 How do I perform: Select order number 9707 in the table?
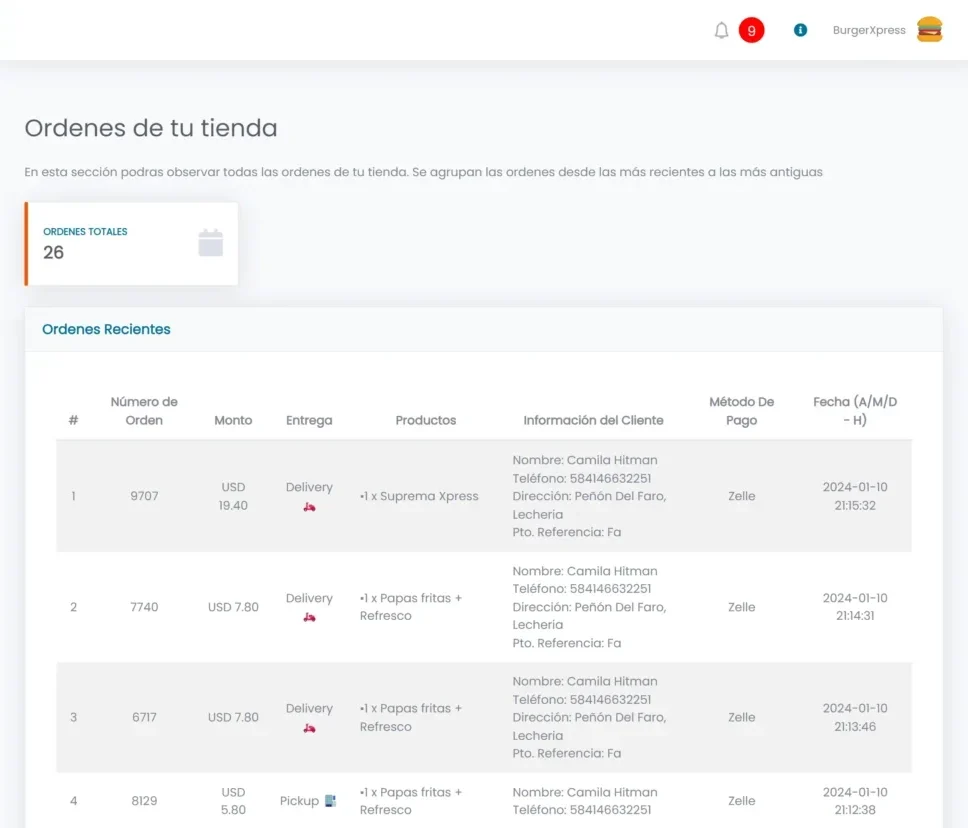click(x=144, y=496)
